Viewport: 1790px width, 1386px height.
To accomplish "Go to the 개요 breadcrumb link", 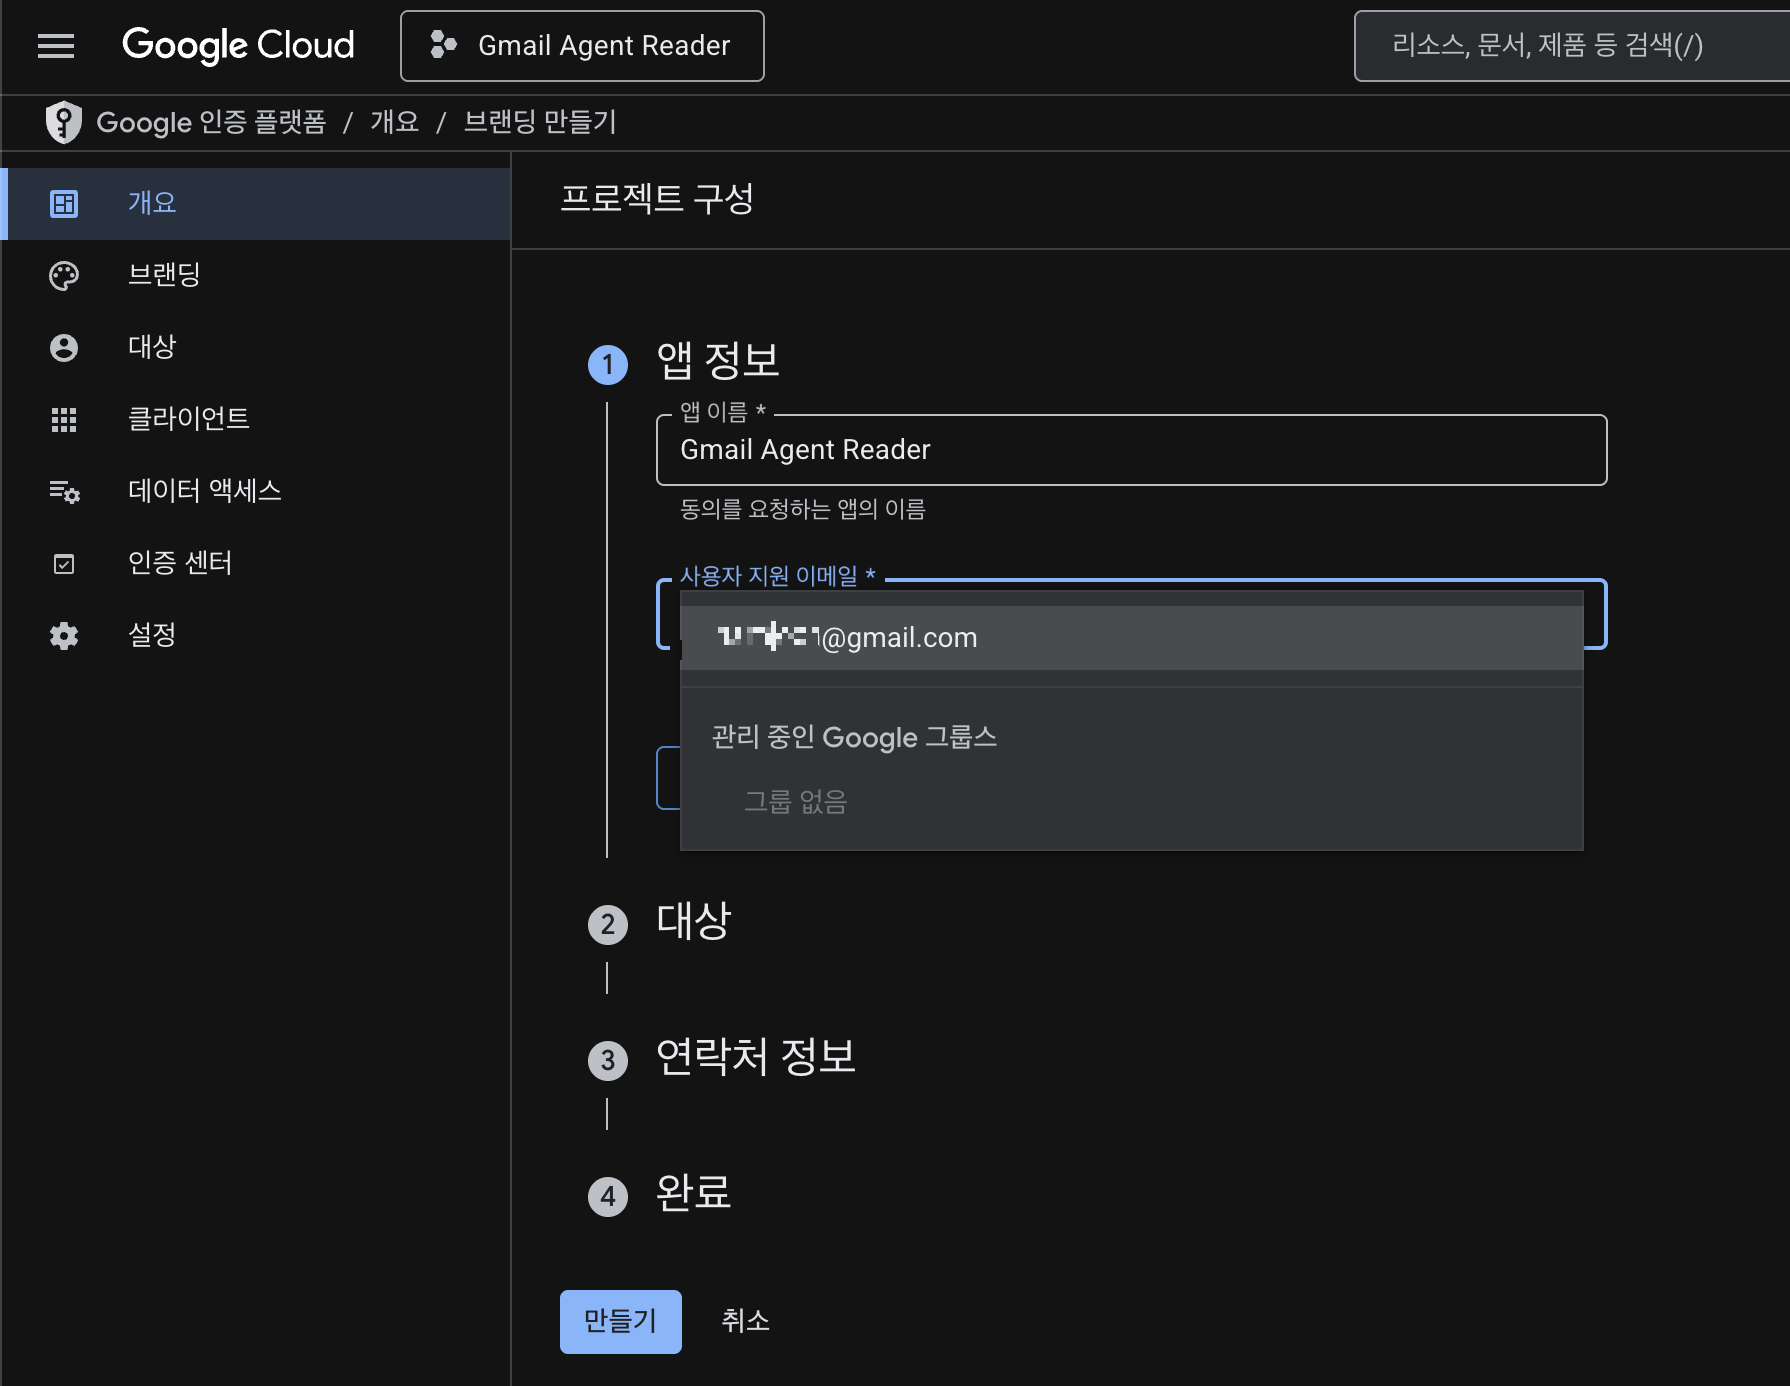I will pos(394,122).
